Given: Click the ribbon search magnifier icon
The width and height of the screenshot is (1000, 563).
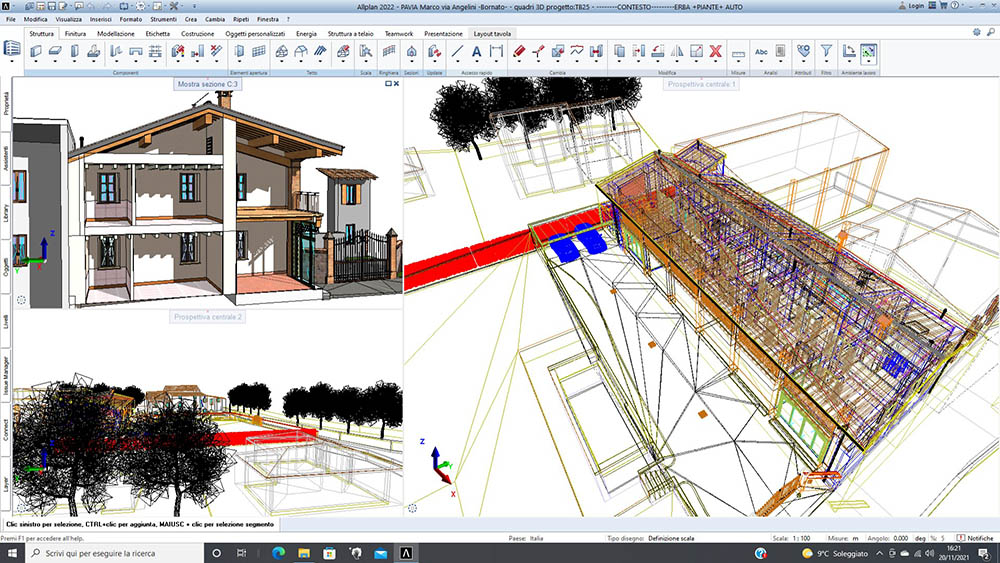Looking at the screenshot, I should coord(990,32).
